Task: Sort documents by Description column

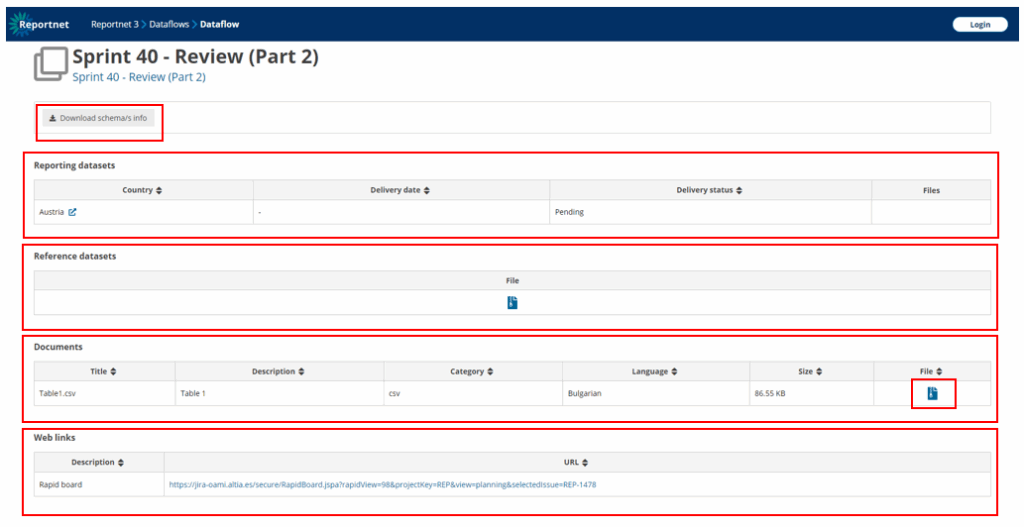Action: pyautogui.click(x=301, y=372)
